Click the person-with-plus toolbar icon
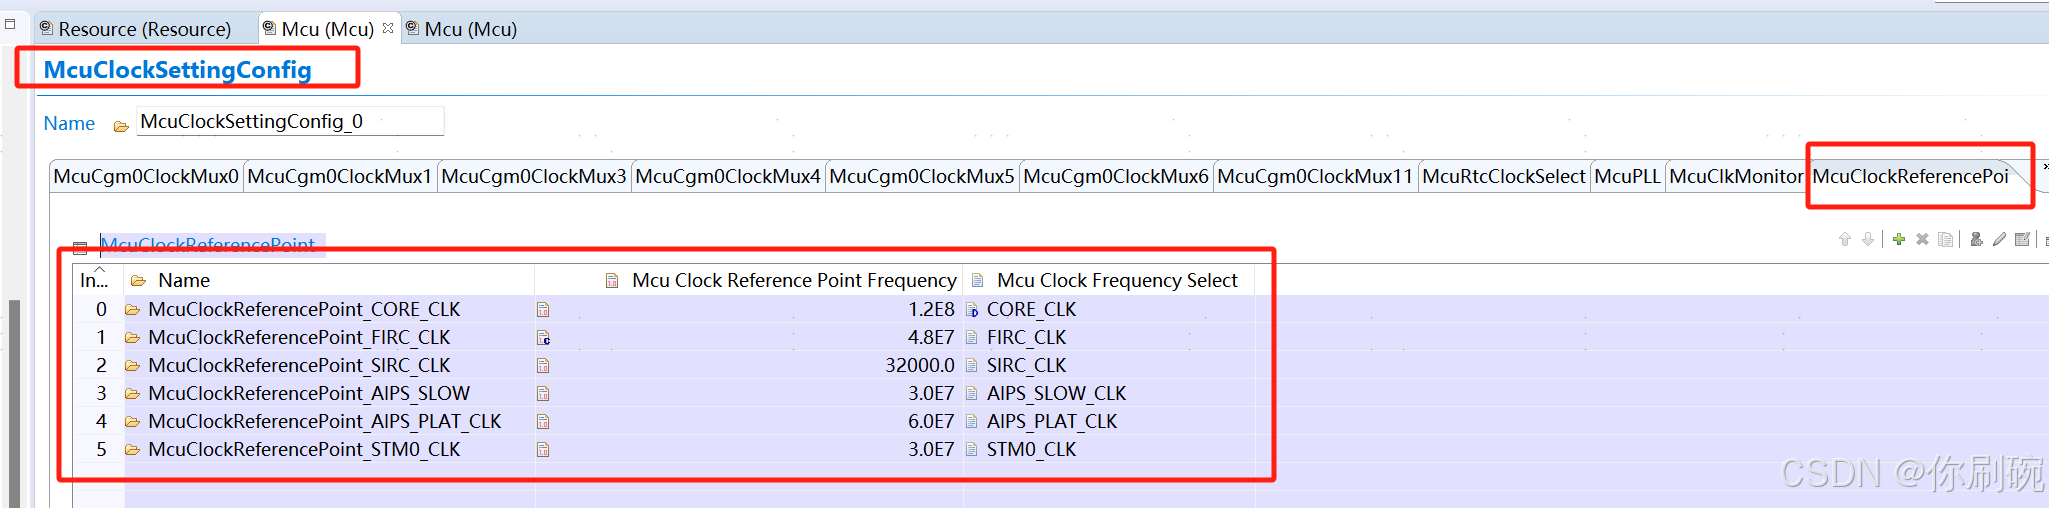 point(1976,240)
